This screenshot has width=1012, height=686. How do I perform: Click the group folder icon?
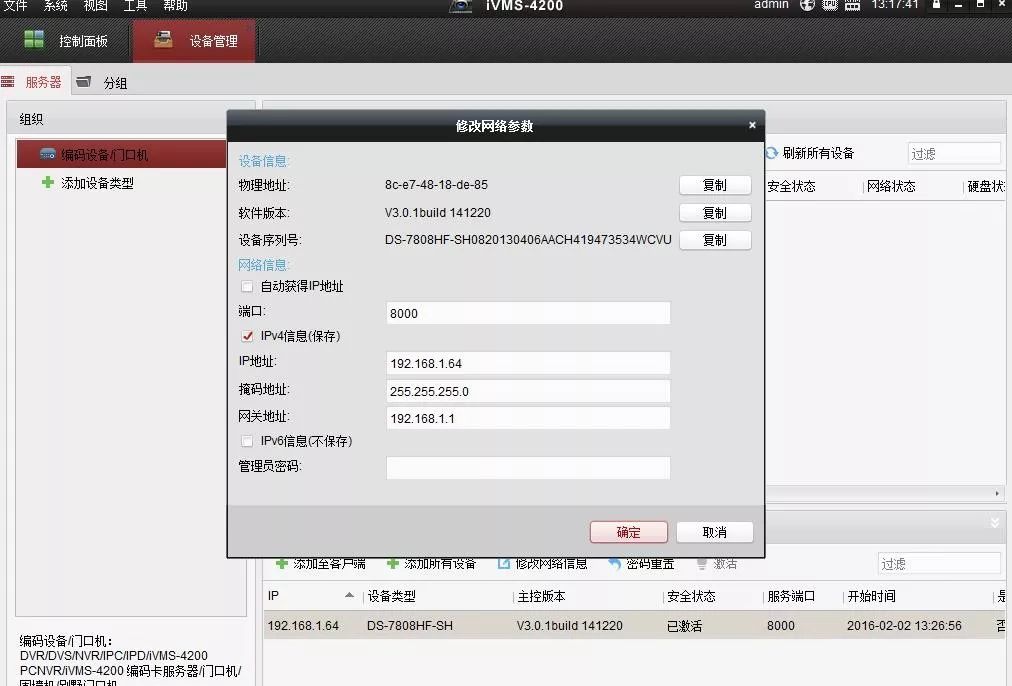click(83, 81)
